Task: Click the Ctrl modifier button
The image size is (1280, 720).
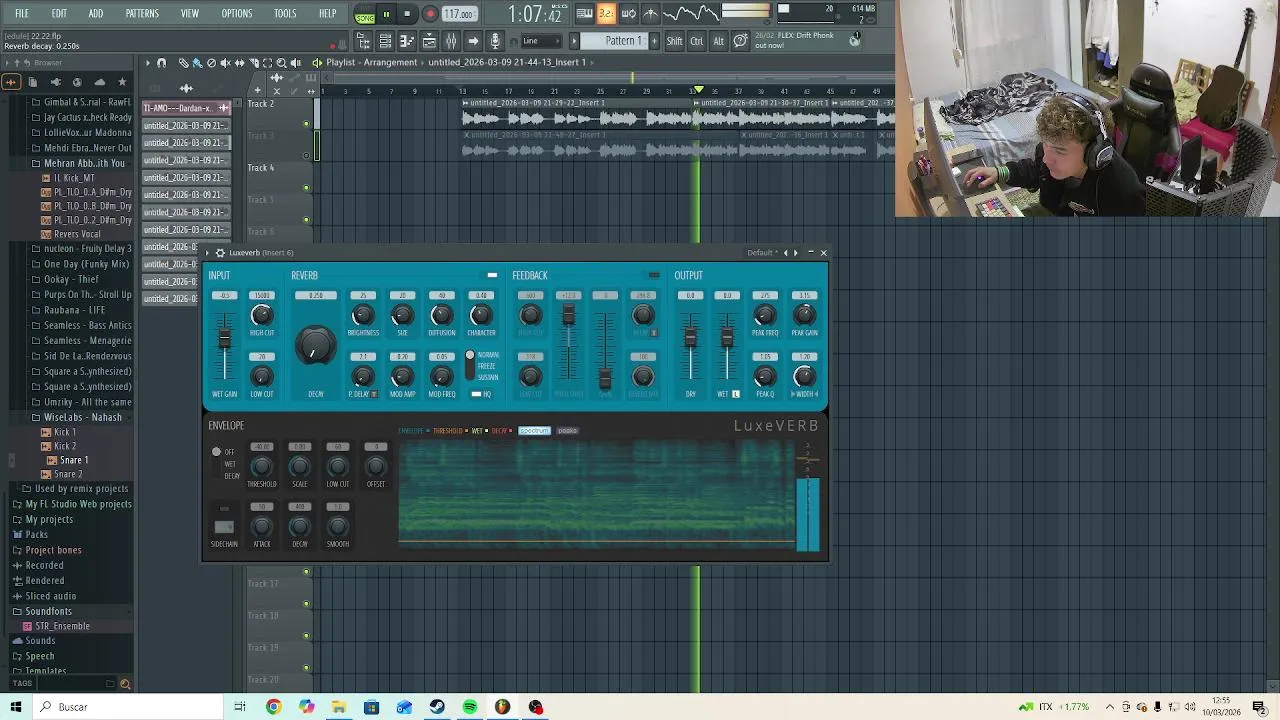Action: coord(696,41)
